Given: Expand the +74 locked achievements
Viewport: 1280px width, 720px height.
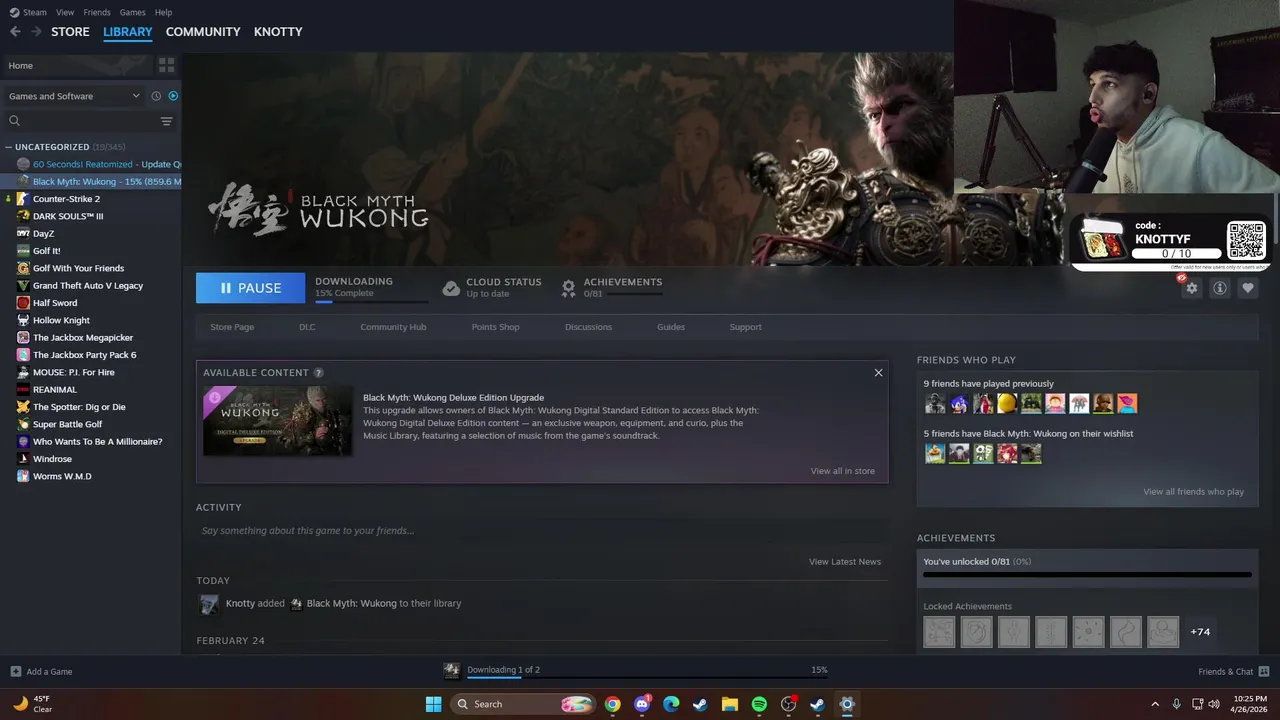Looking at the screenshot, I should [1200, 632].
